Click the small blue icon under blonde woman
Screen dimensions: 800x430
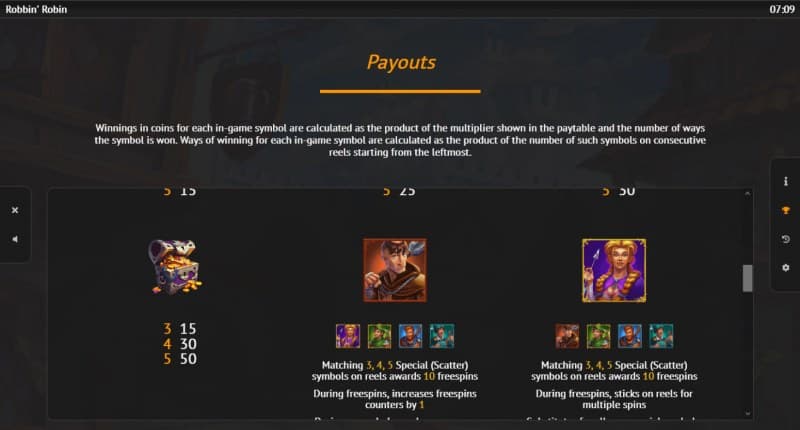629,336
